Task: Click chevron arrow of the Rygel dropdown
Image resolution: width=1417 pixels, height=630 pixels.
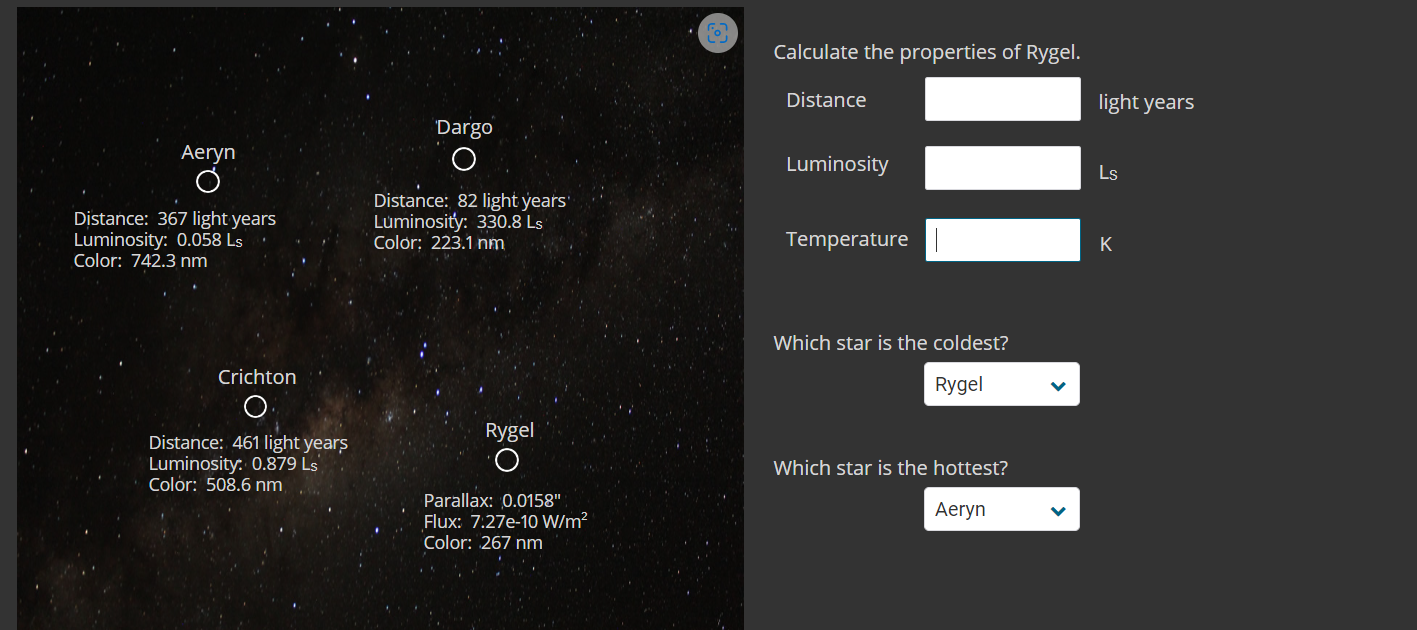Action: click(1058, 386)
